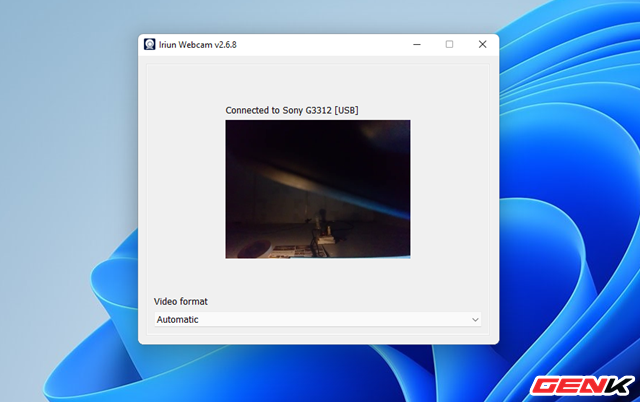The width and height of the screenshot is (640, 402).
Task: Click the 'Connected to Sony G3312 [USB]' status text
Action: [x=292, y=110]
